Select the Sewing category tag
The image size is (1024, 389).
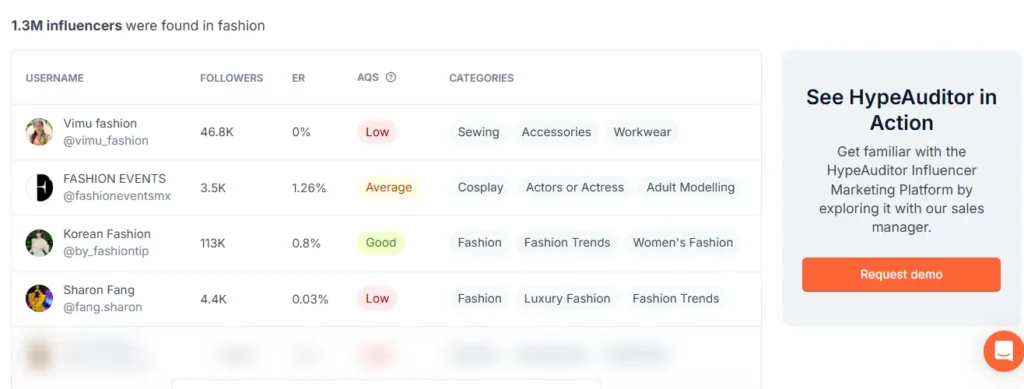(478, 132)
